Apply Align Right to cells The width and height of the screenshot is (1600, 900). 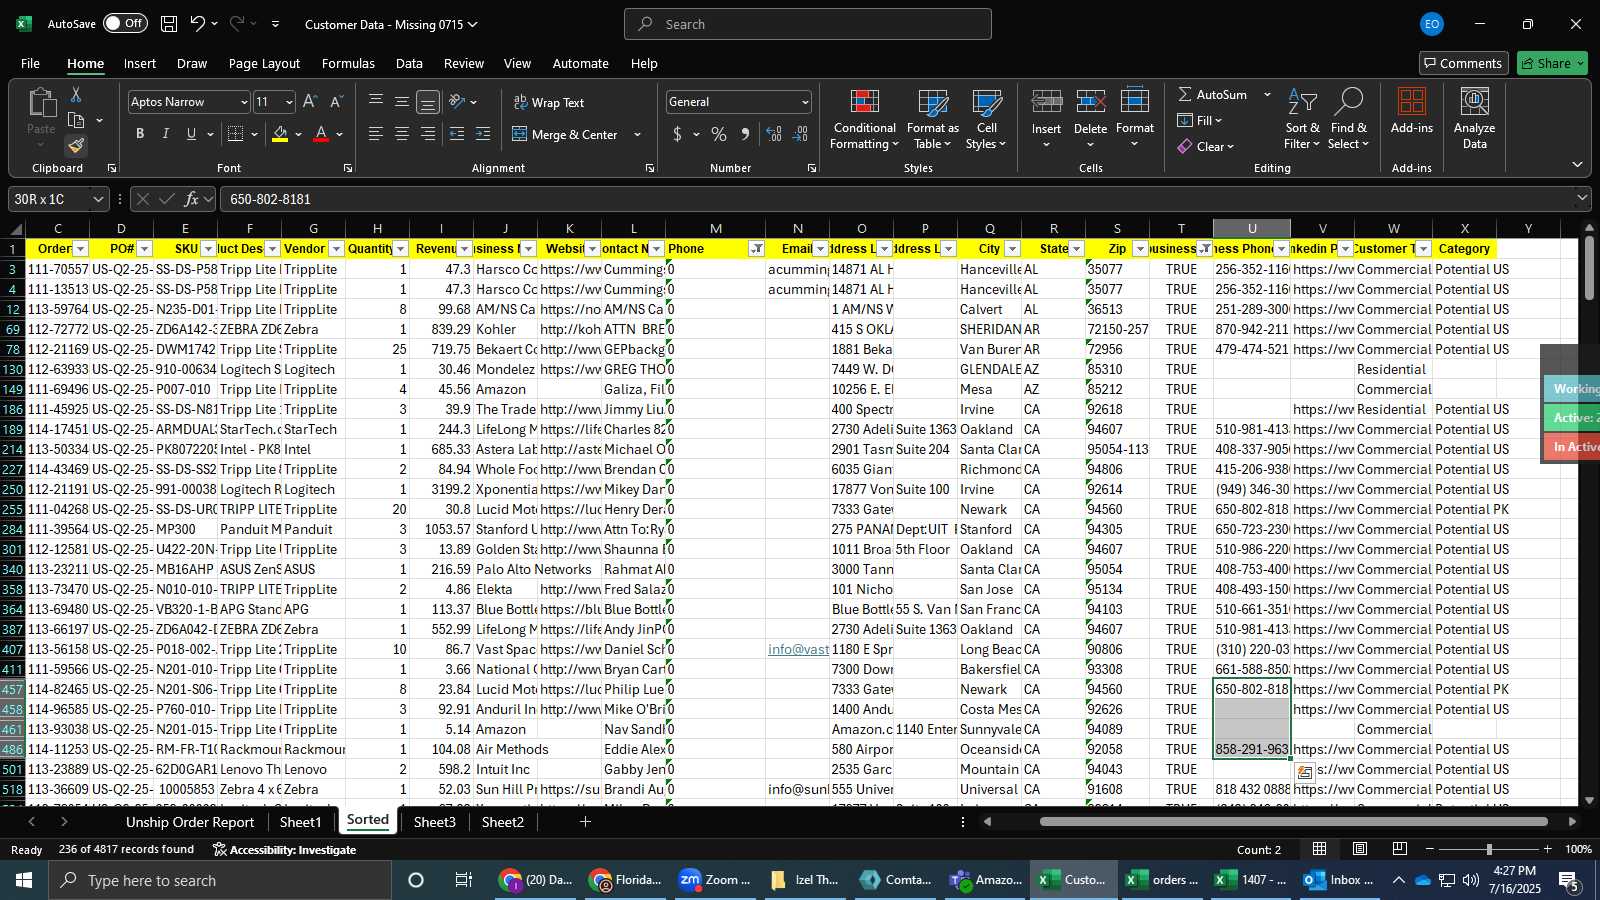point(428,134)
